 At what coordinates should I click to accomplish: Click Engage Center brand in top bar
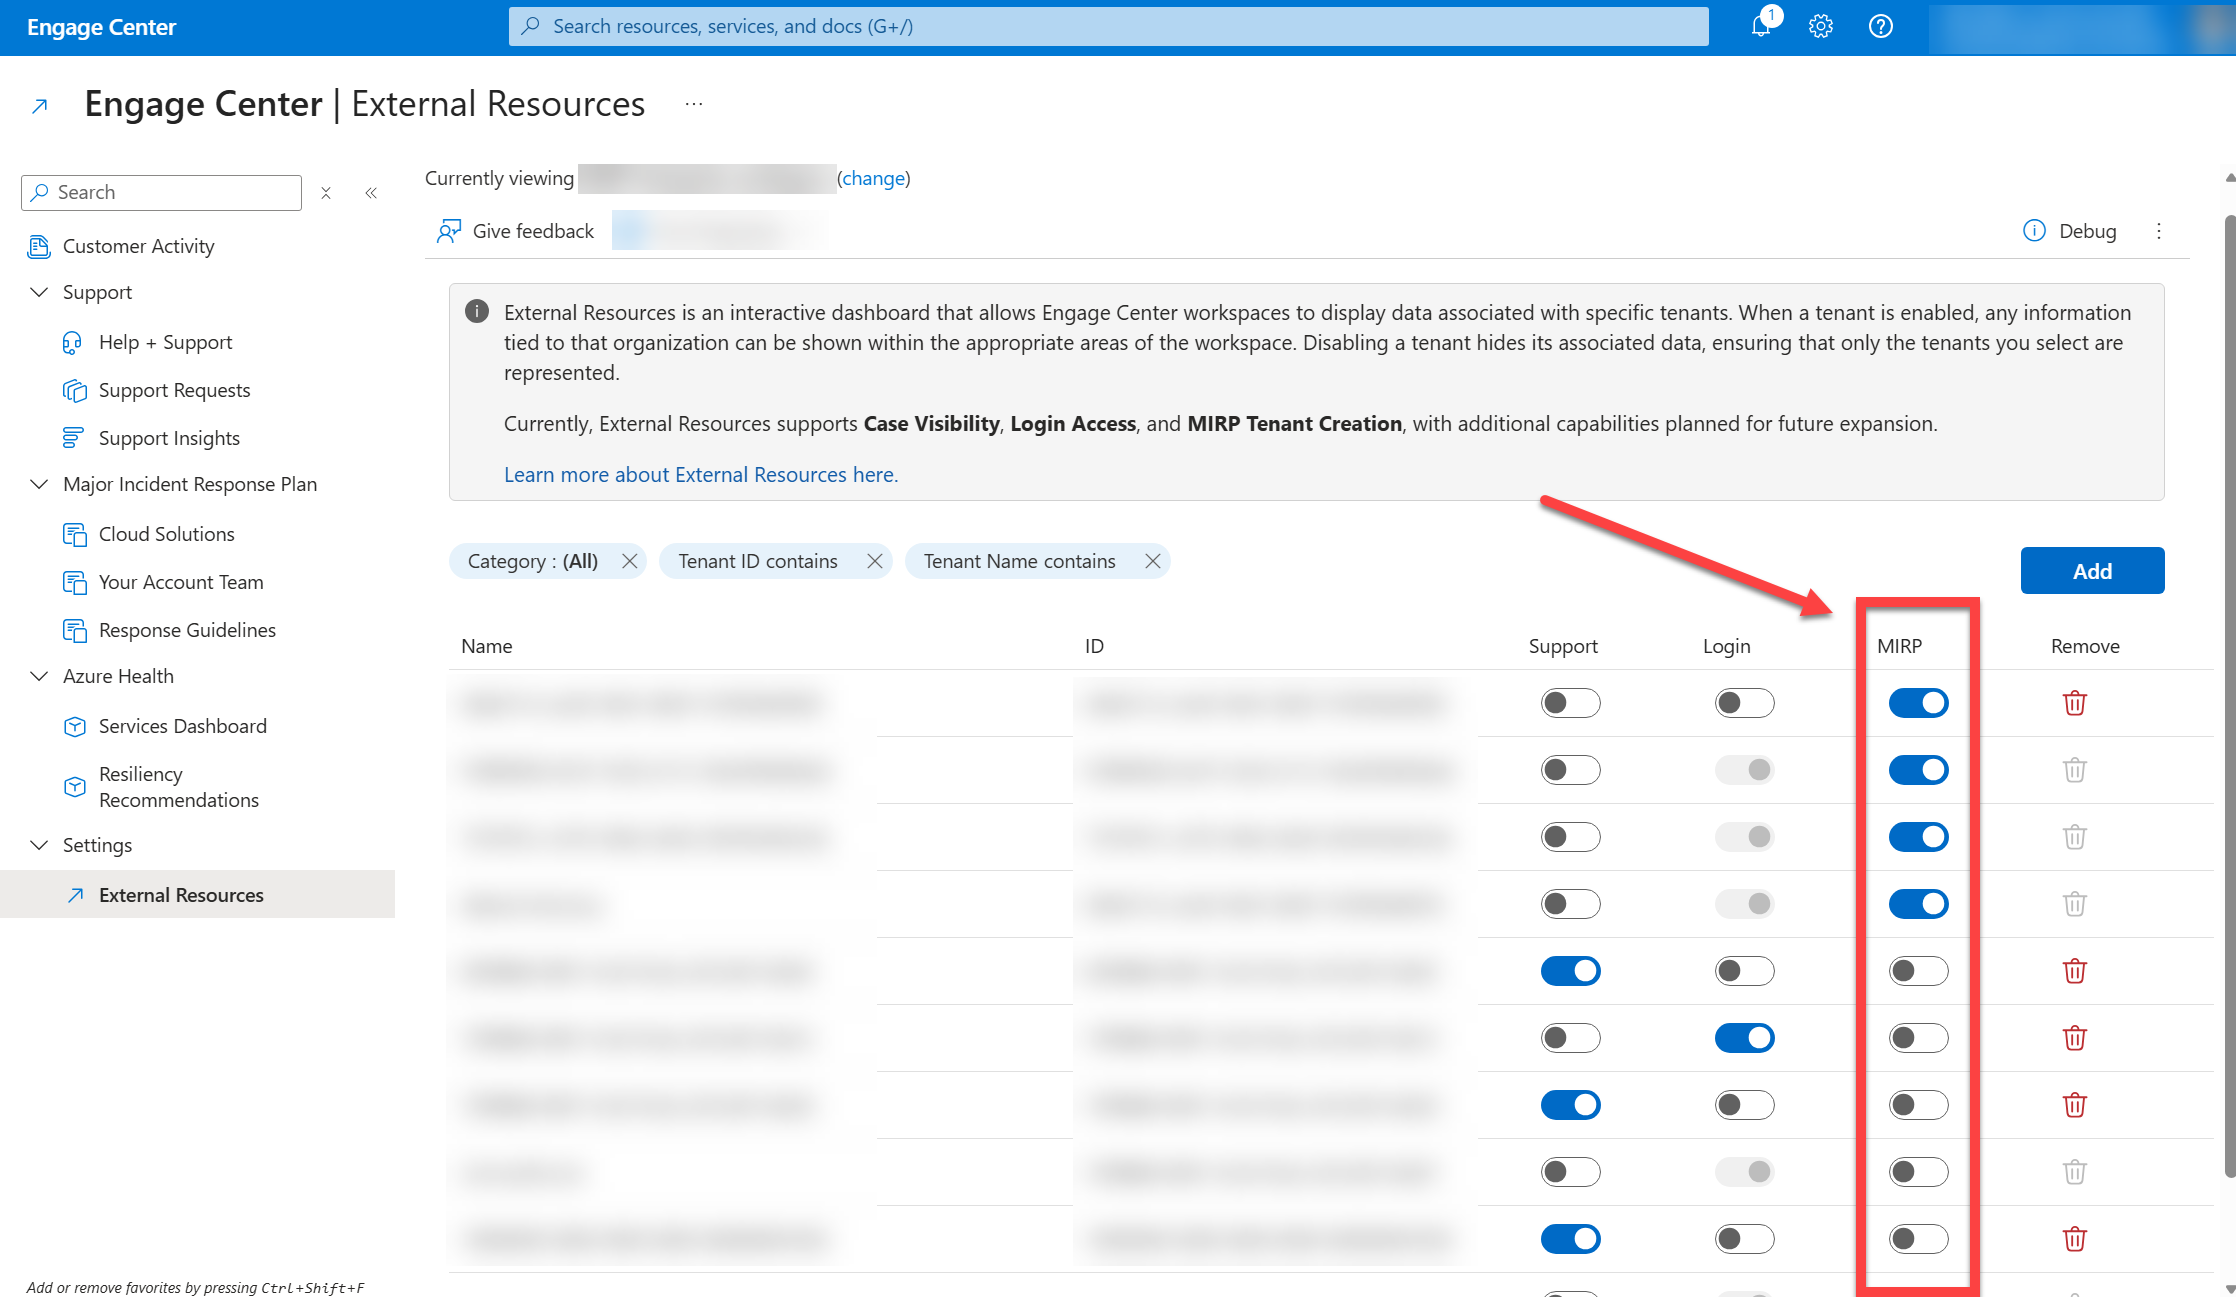point(101,27)
